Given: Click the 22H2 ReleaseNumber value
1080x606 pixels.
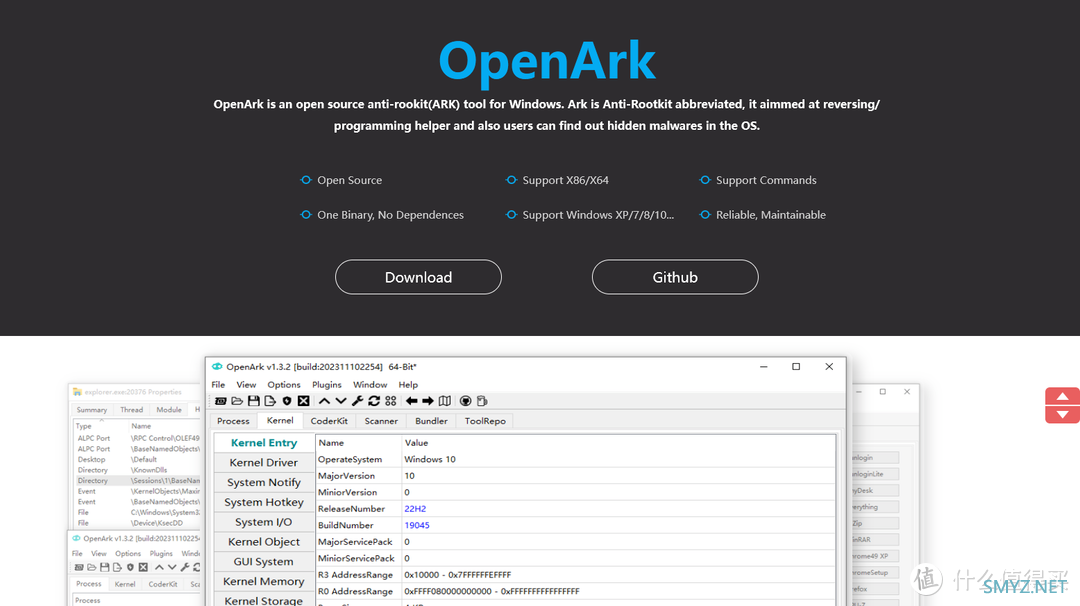Looking at the screenshot, I should 415,509.
